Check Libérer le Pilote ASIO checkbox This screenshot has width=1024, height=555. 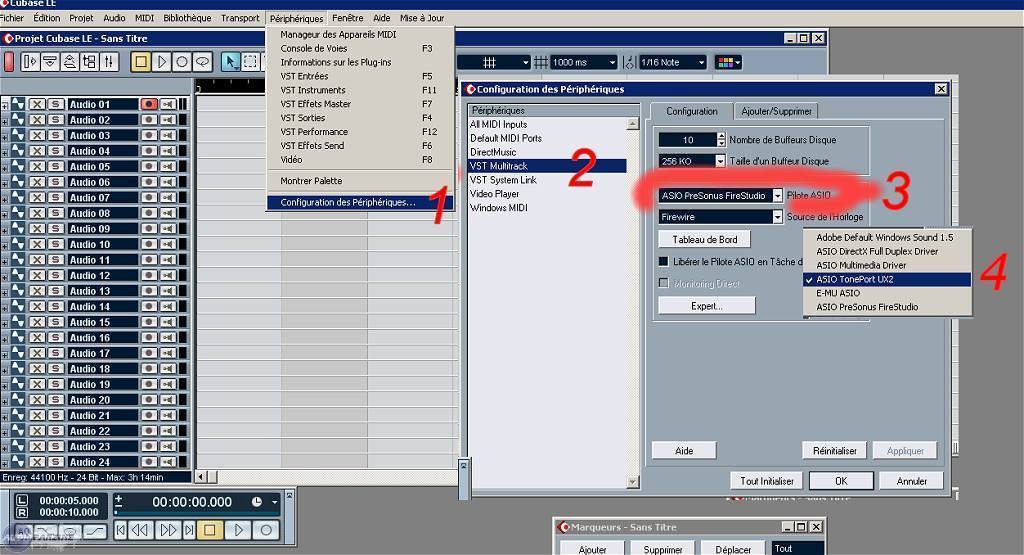click(x=664, y=261)
